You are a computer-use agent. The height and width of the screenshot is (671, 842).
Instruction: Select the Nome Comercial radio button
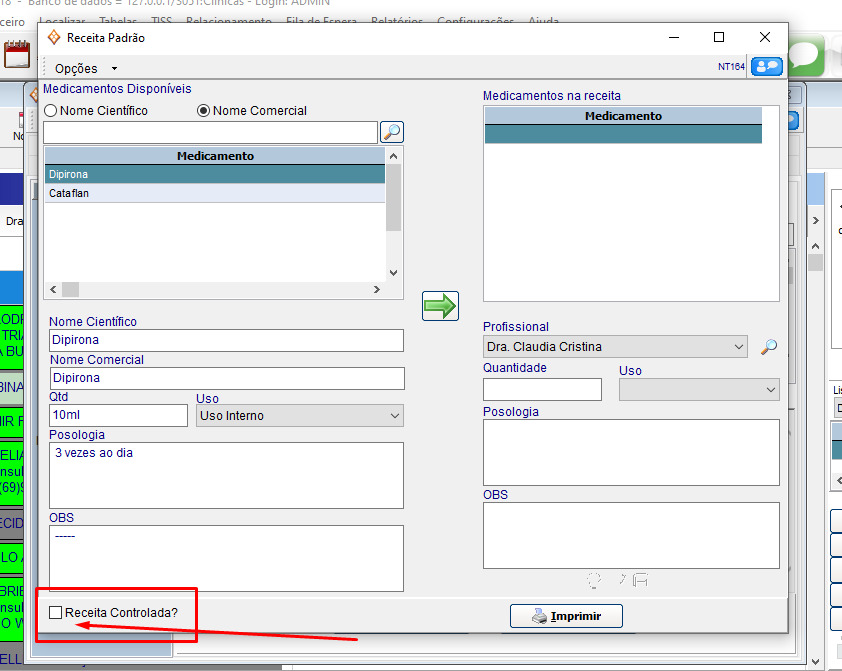point(204,111)
